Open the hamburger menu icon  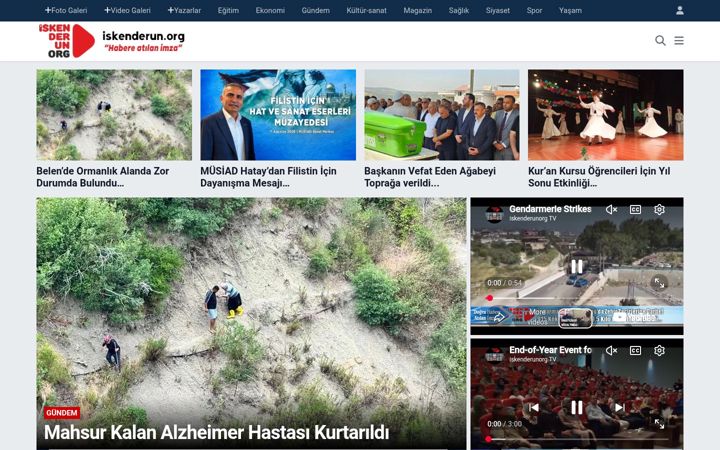click(679, 40)
